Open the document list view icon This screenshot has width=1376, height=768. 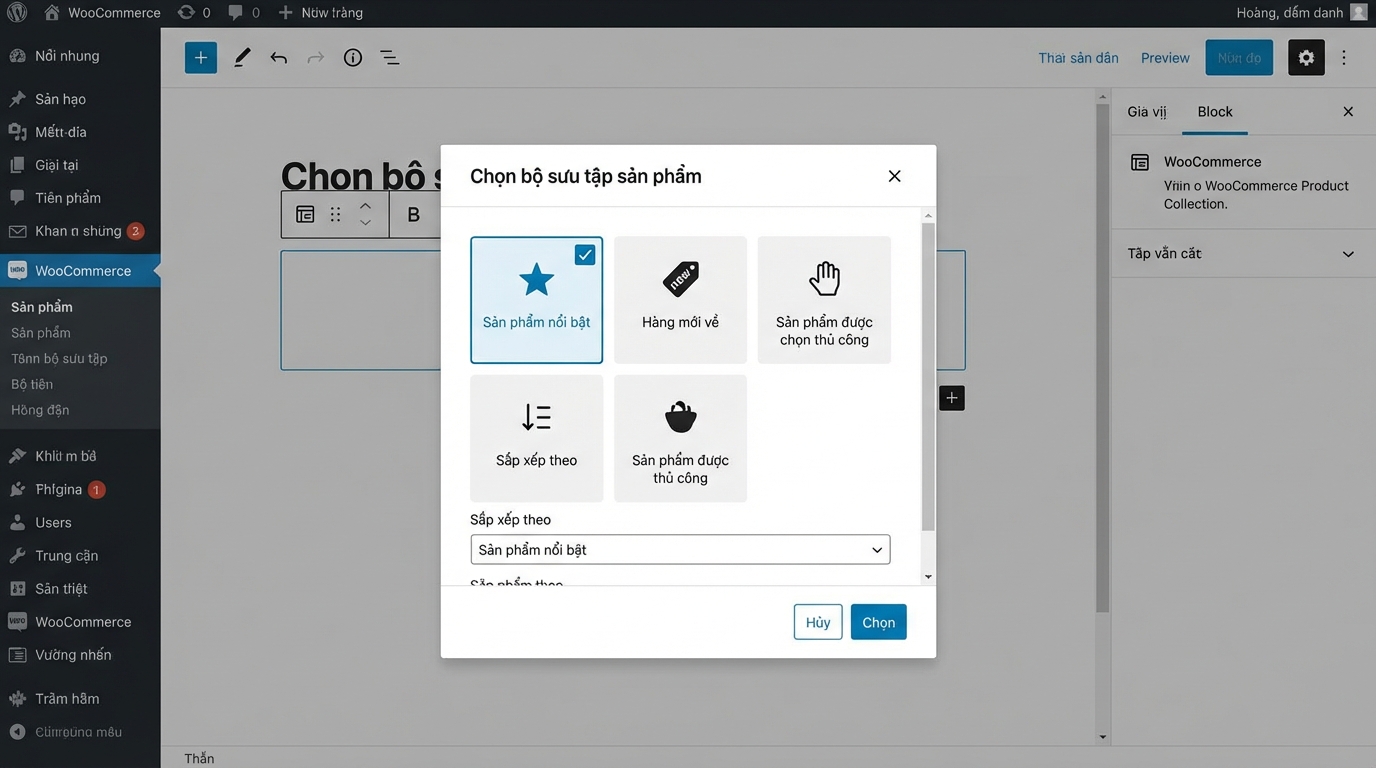pyautogui.click(x=389, y=57)
